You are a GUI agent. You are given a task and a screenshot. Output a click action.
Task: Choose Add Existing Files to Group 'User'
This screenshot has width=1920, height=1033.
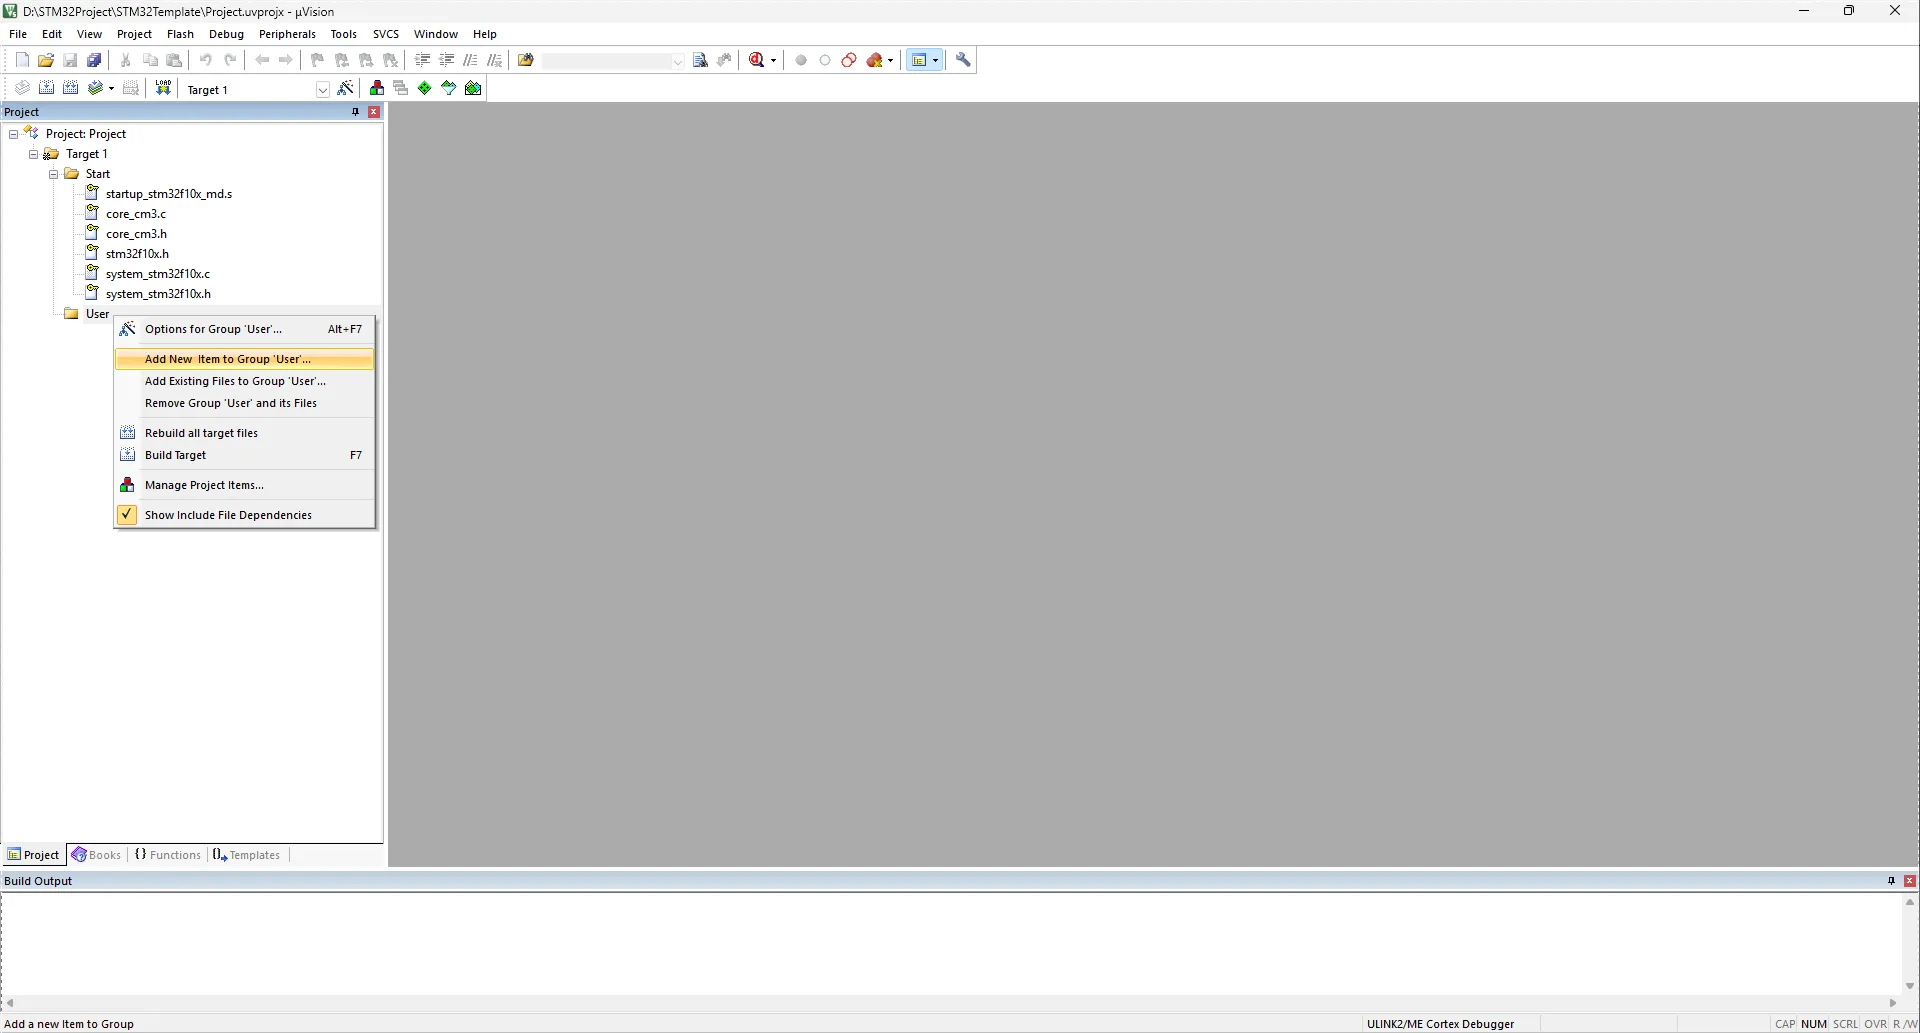(x=245, y=381)
